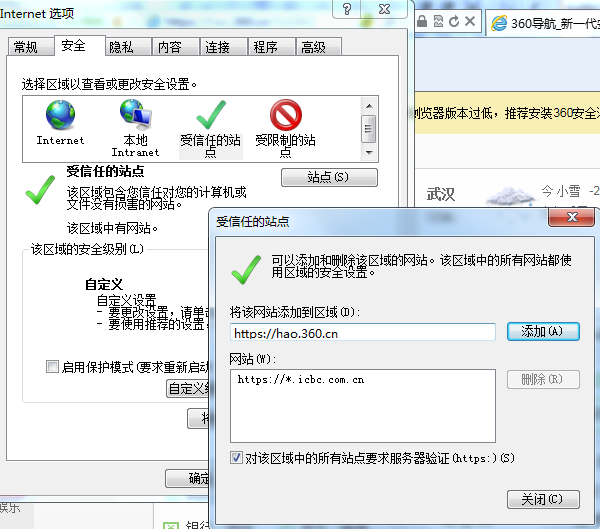
Task: Click the zone list scrollbar thumb
Action: [369, 129]
